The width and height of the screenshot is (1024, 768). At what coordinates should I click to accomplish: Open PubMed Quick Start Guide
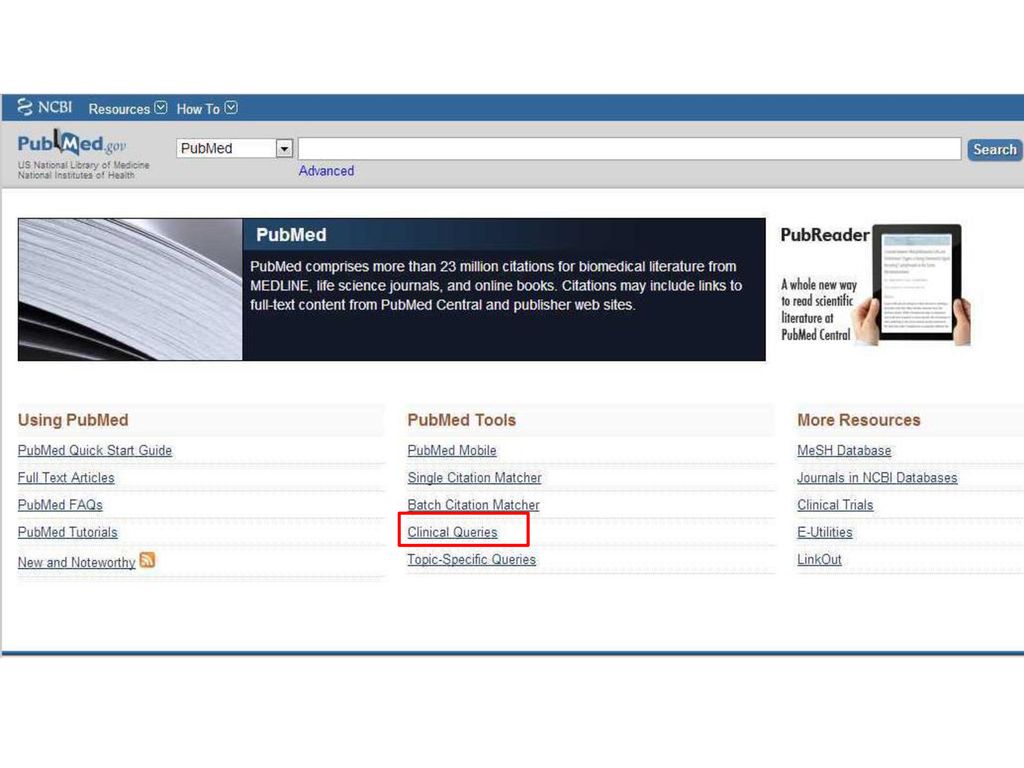tap(95, 451)
